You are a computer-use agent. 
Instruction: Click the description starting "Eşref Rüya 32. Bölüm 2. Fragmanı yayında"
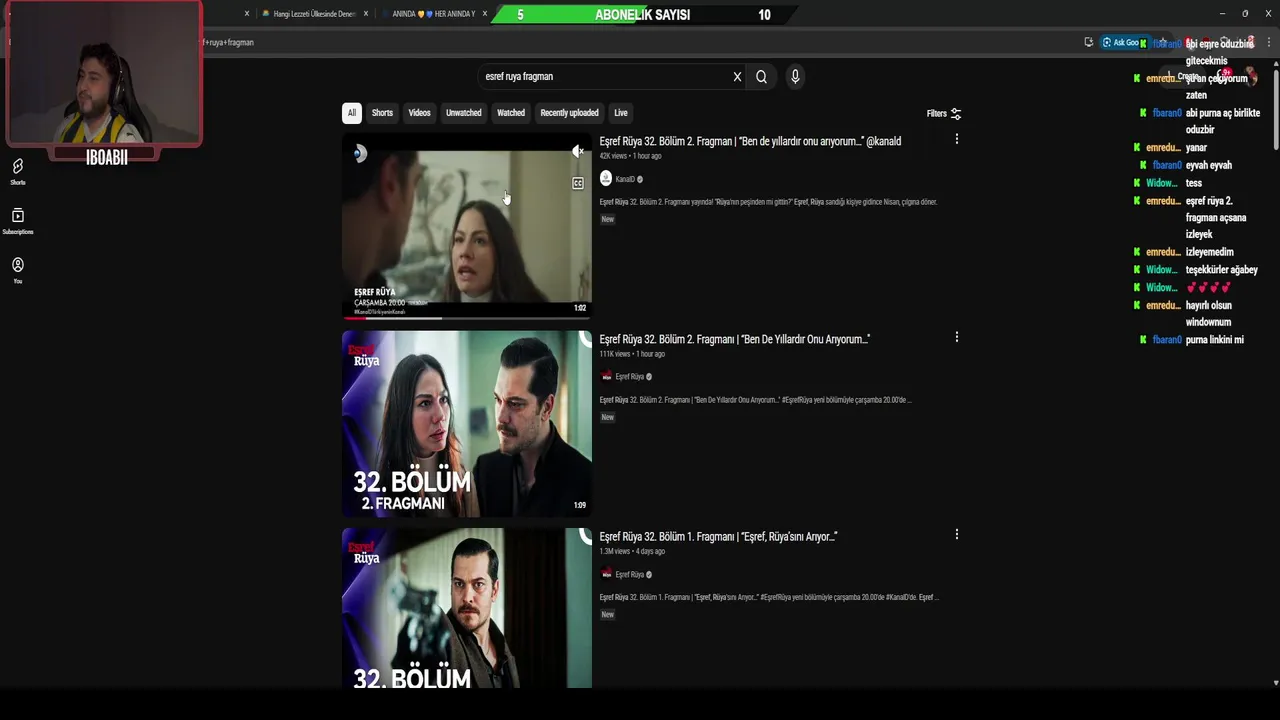(768, 202)
